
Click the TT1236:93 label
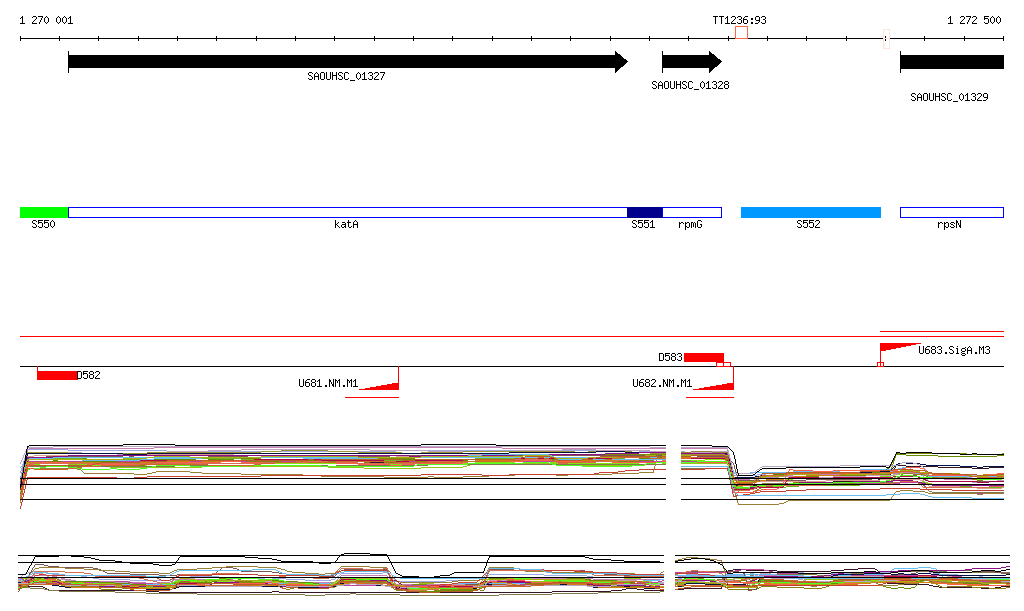coord(739,20)
